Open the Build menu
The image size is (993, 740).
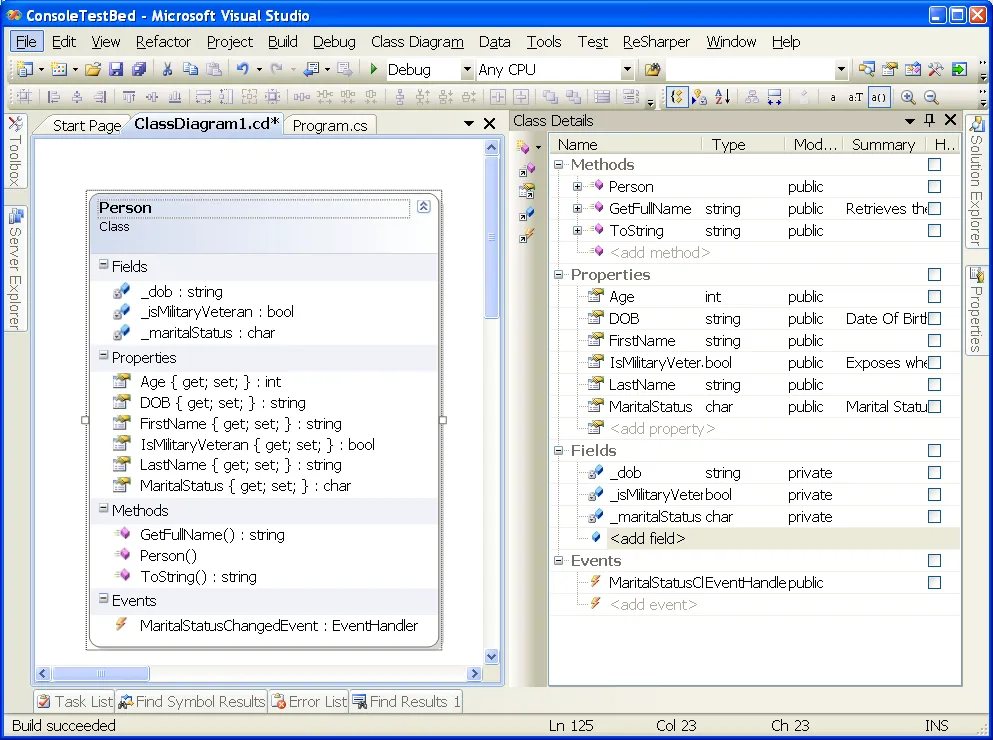tap(282, 42)
